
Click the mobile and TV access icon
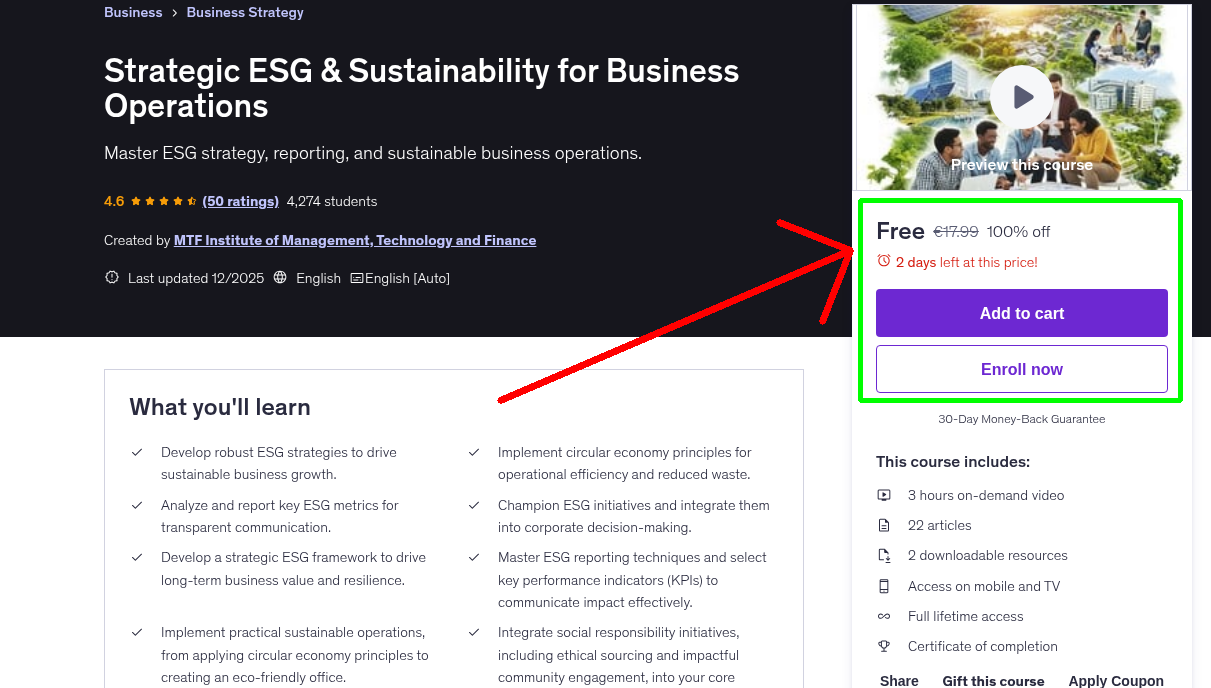pos(884,586)
